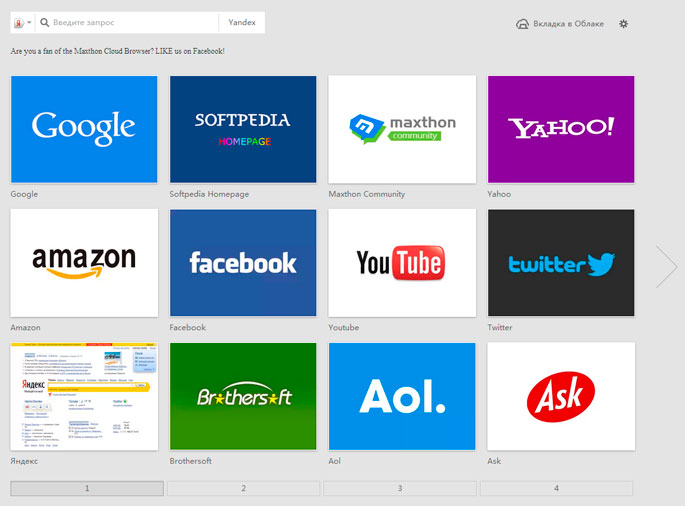Go to next page with right arrow

coord(666,266)
